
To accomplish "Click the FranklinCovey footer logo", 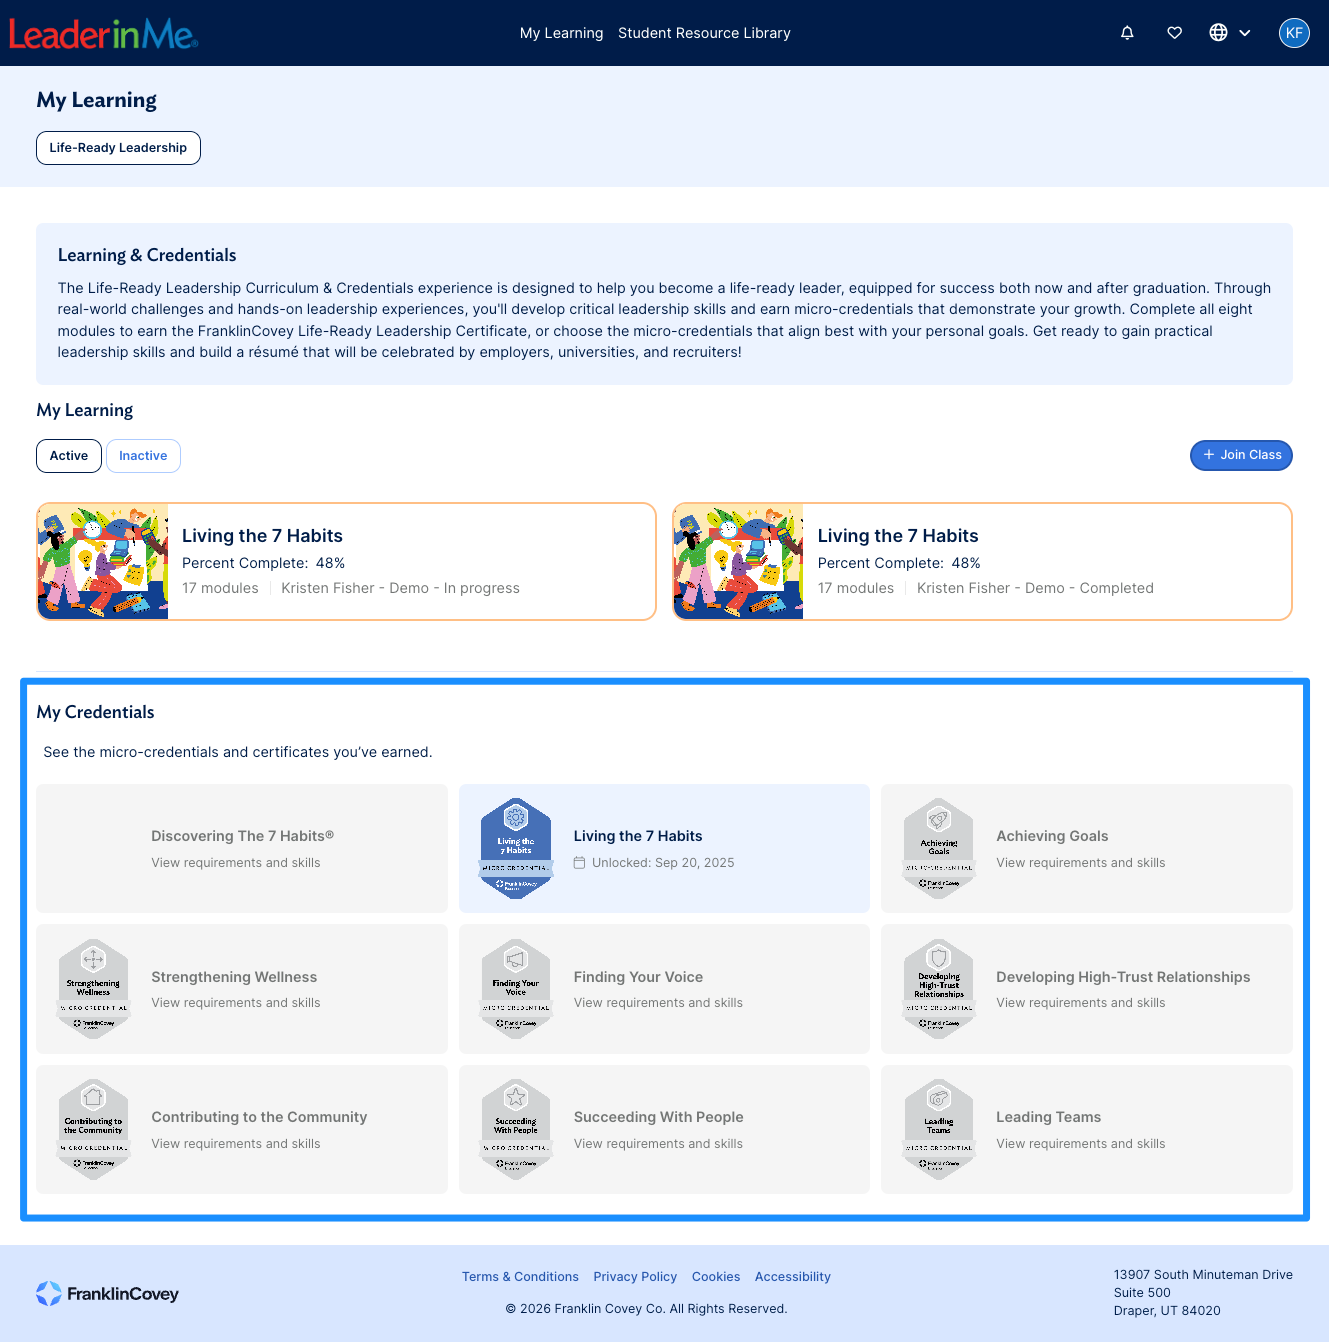I will [x=107, y=1294].
